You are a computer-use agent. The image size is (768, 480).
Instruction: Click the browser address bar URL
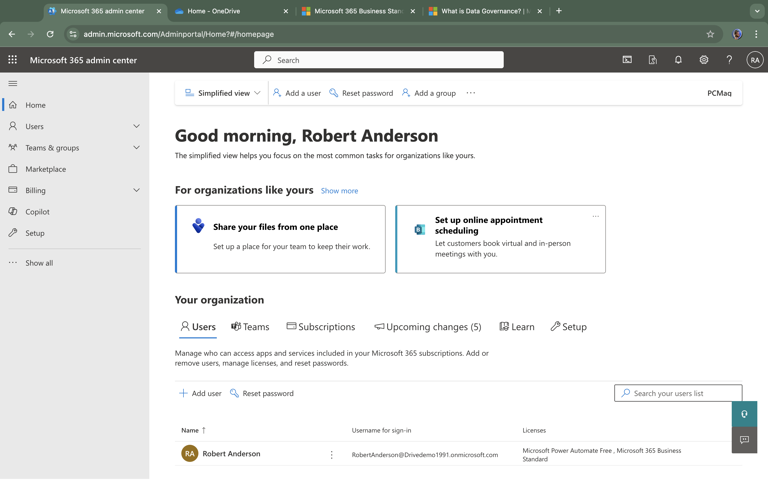178,34
